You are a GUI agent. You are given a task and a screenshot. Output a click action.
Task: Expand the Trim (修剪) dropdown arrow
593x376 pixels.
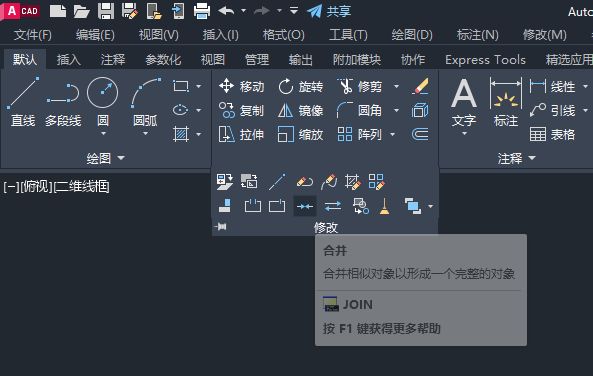396,87
